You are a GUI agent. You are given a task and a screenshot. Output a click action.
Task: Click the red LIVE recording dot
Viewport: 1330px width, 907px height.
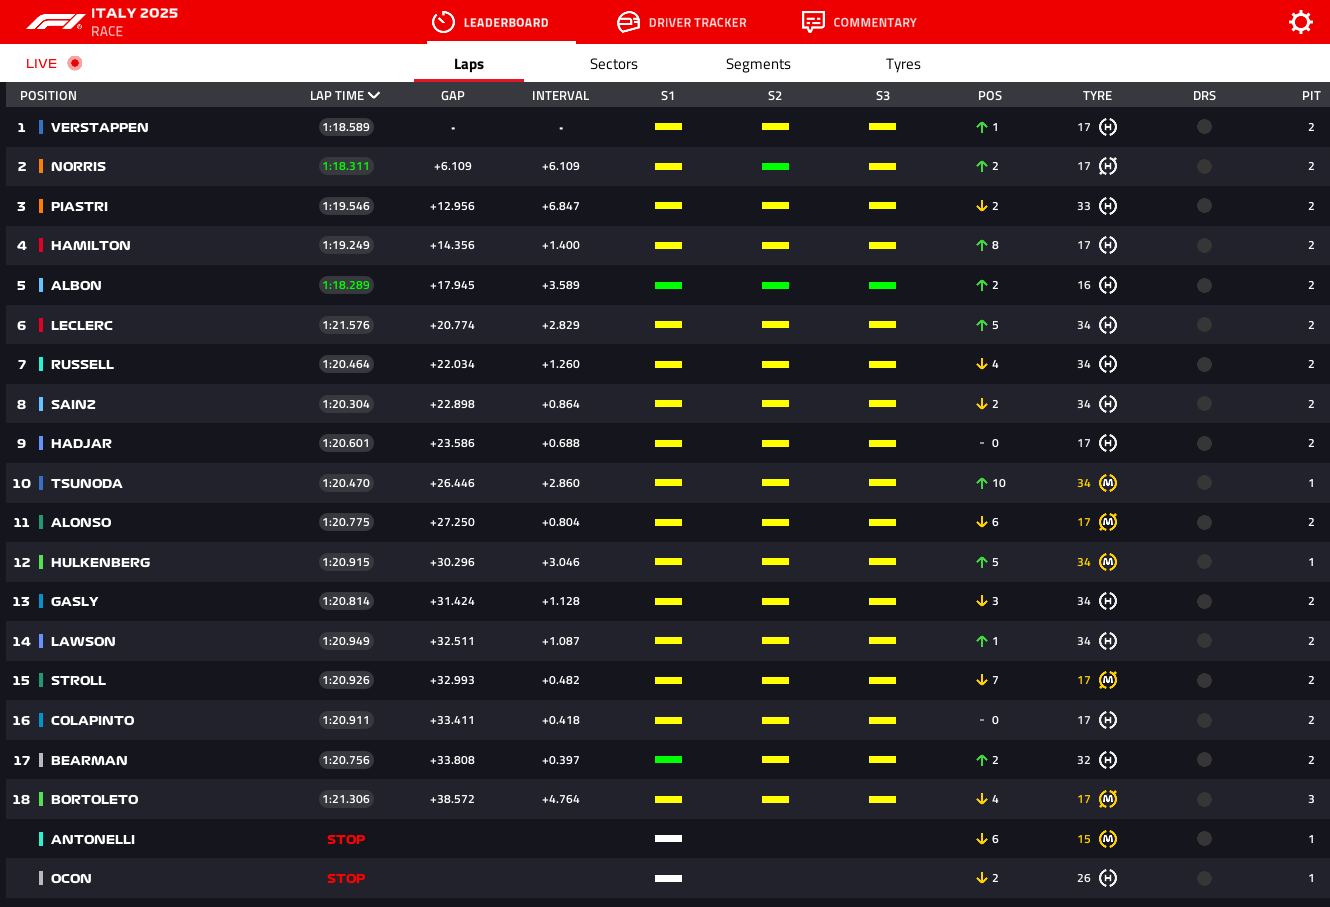(x=74, y=63)
